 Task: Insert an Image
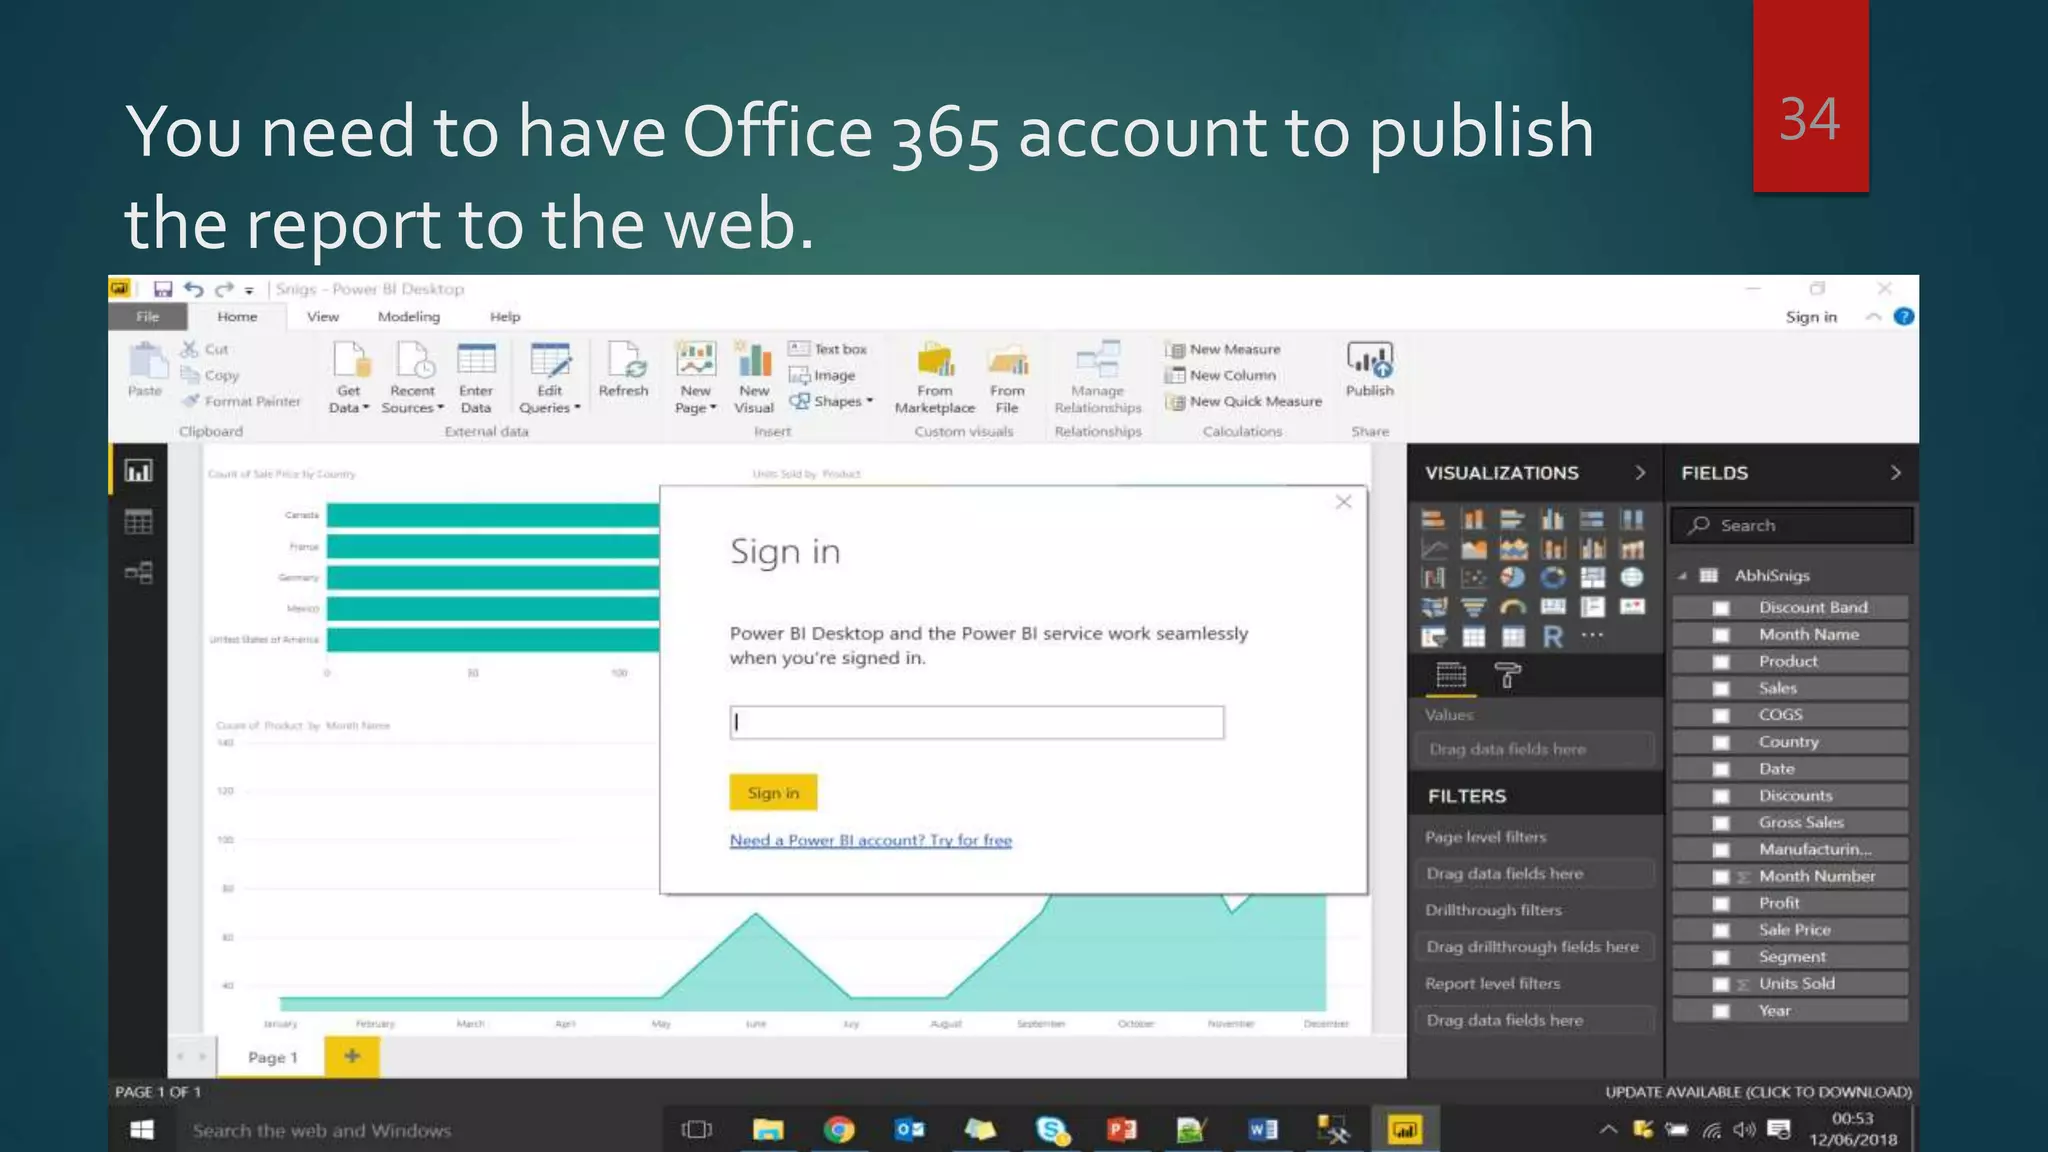[x=822, y=375]
